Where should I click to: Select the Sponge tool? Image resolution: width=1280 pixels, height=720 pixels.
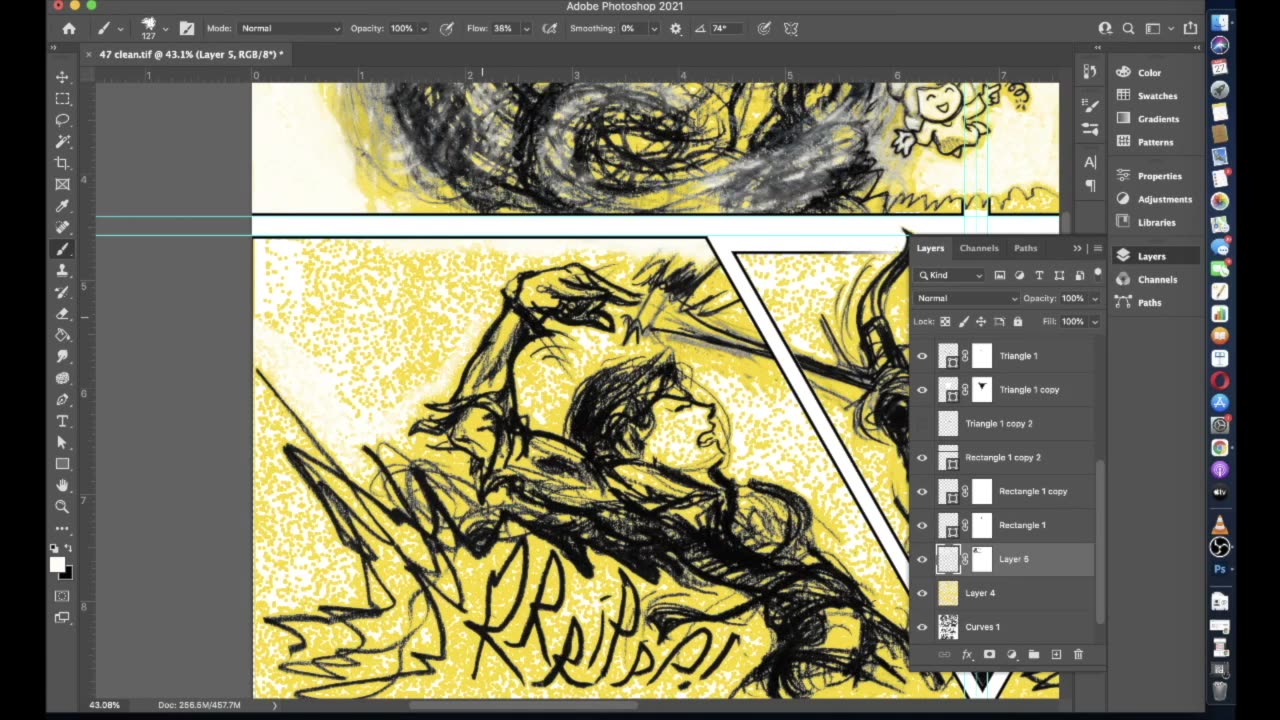(62, 378)
